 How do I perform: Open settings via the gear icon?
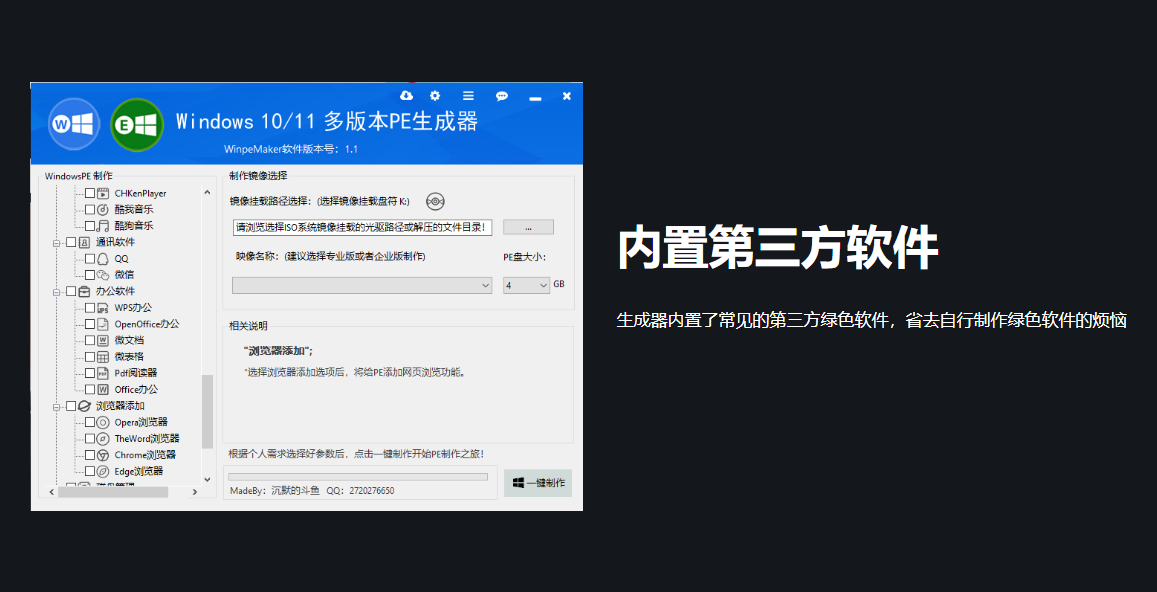click(x=435, y=96)
